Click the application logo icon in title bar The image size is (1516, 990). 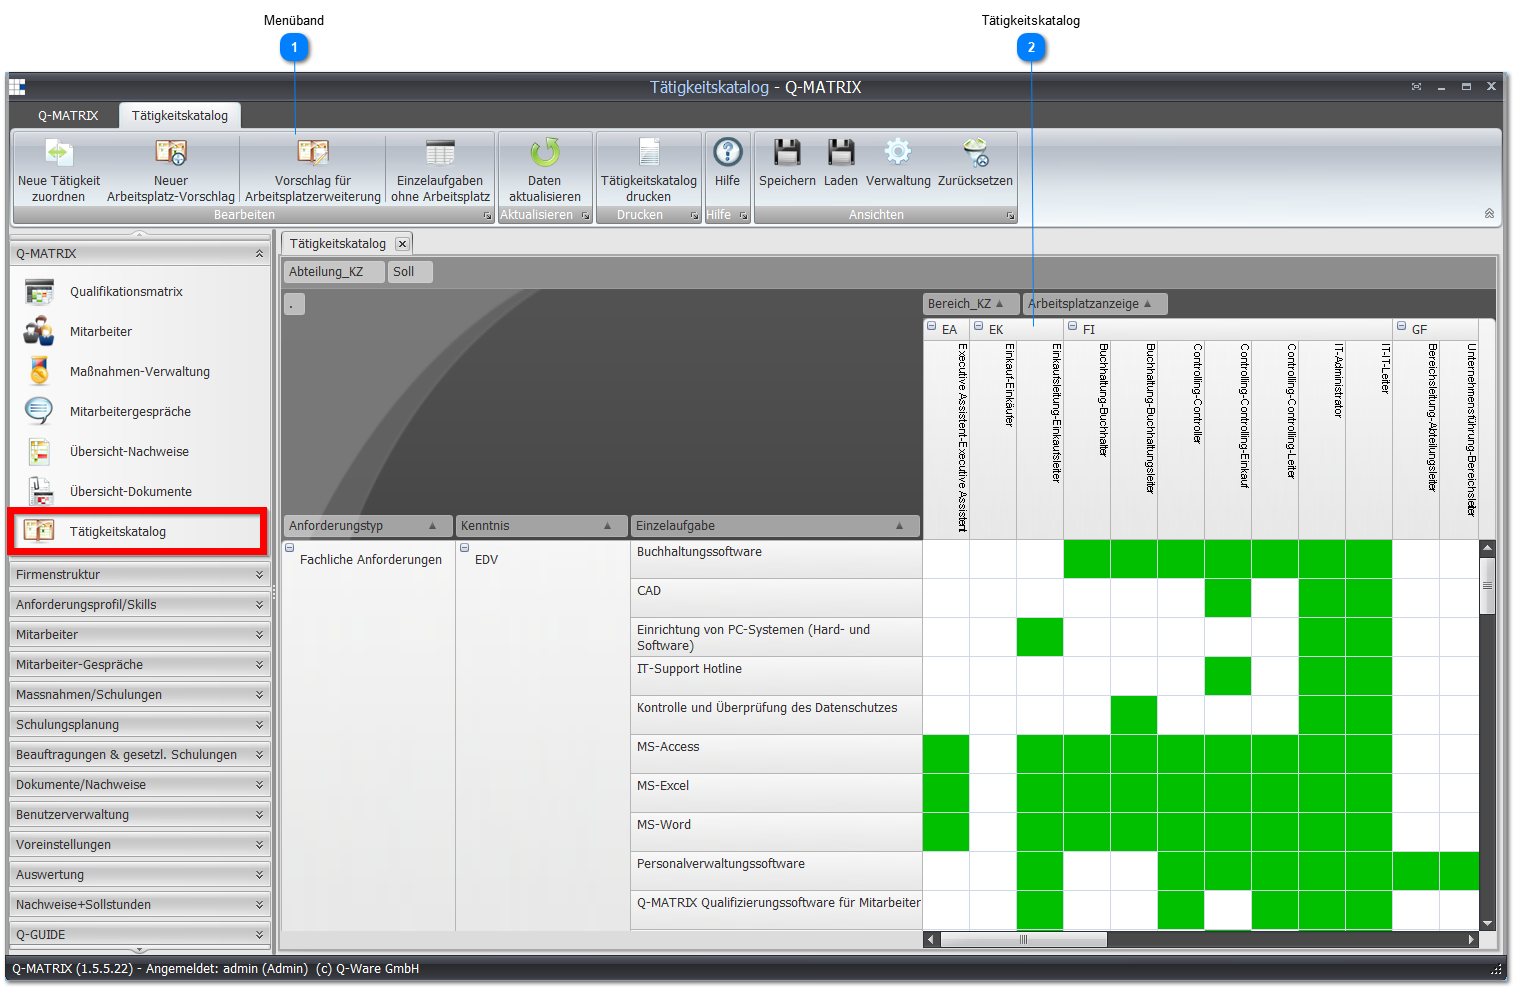17,87
